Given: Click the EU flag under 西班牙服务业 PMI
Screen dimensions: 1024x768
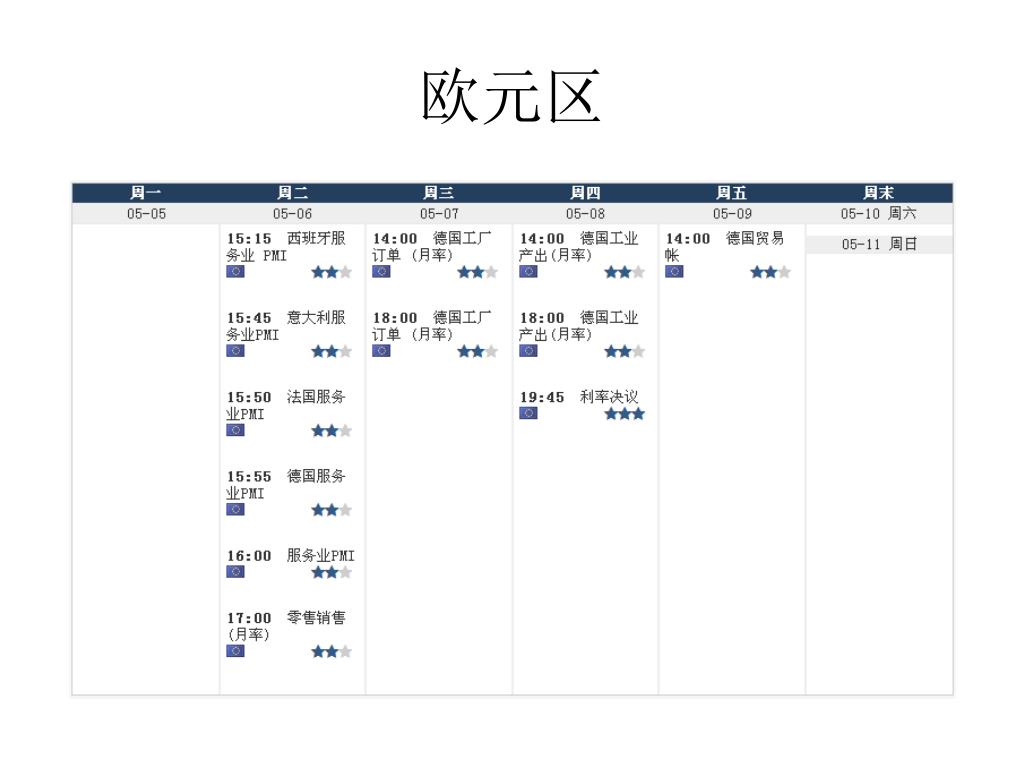Looking at the screenshot, I should pos(235,271).
